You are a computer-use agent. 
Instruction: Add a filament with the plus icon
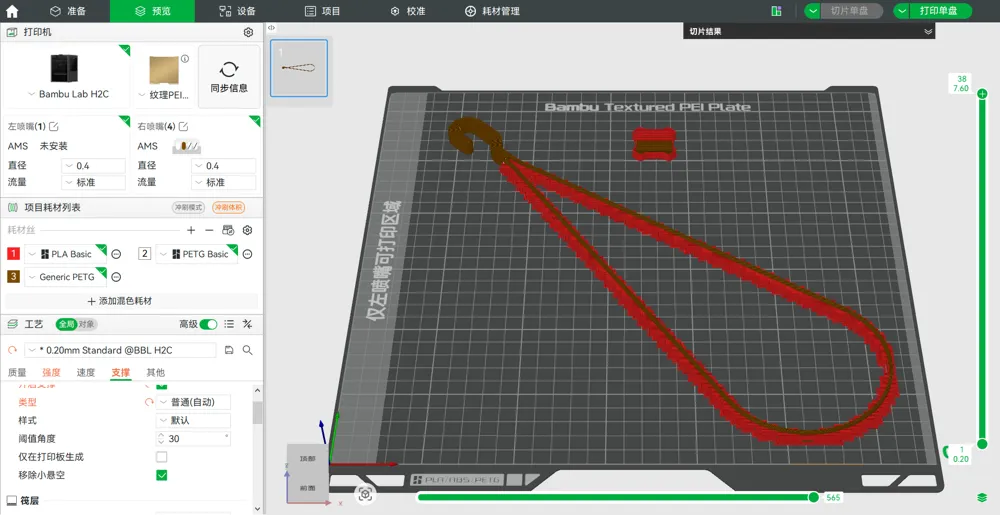[191, 230]
